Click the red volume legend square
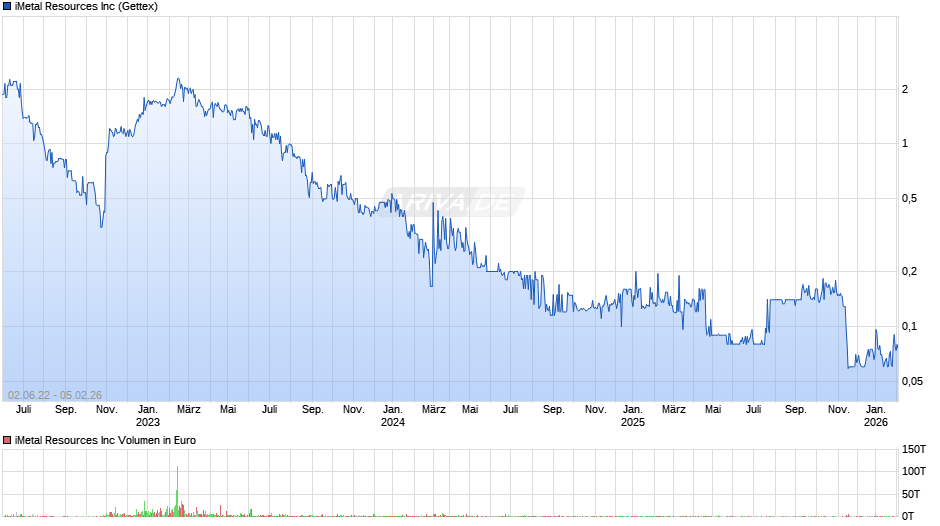940x526 pixels. [7, 440]
